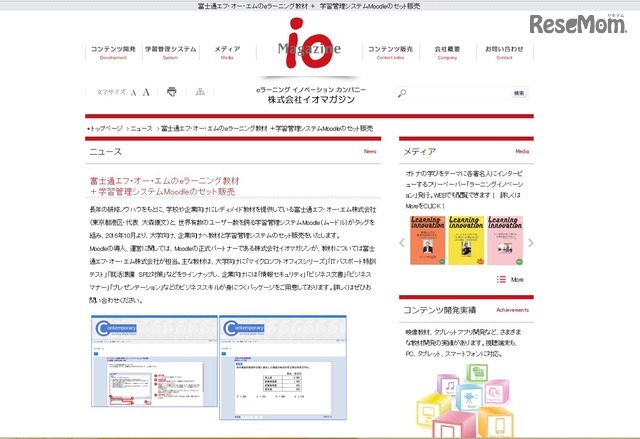Click the メディア sidebar heading
The width and height of the screenshot is (640, 439).
point(420,152)
